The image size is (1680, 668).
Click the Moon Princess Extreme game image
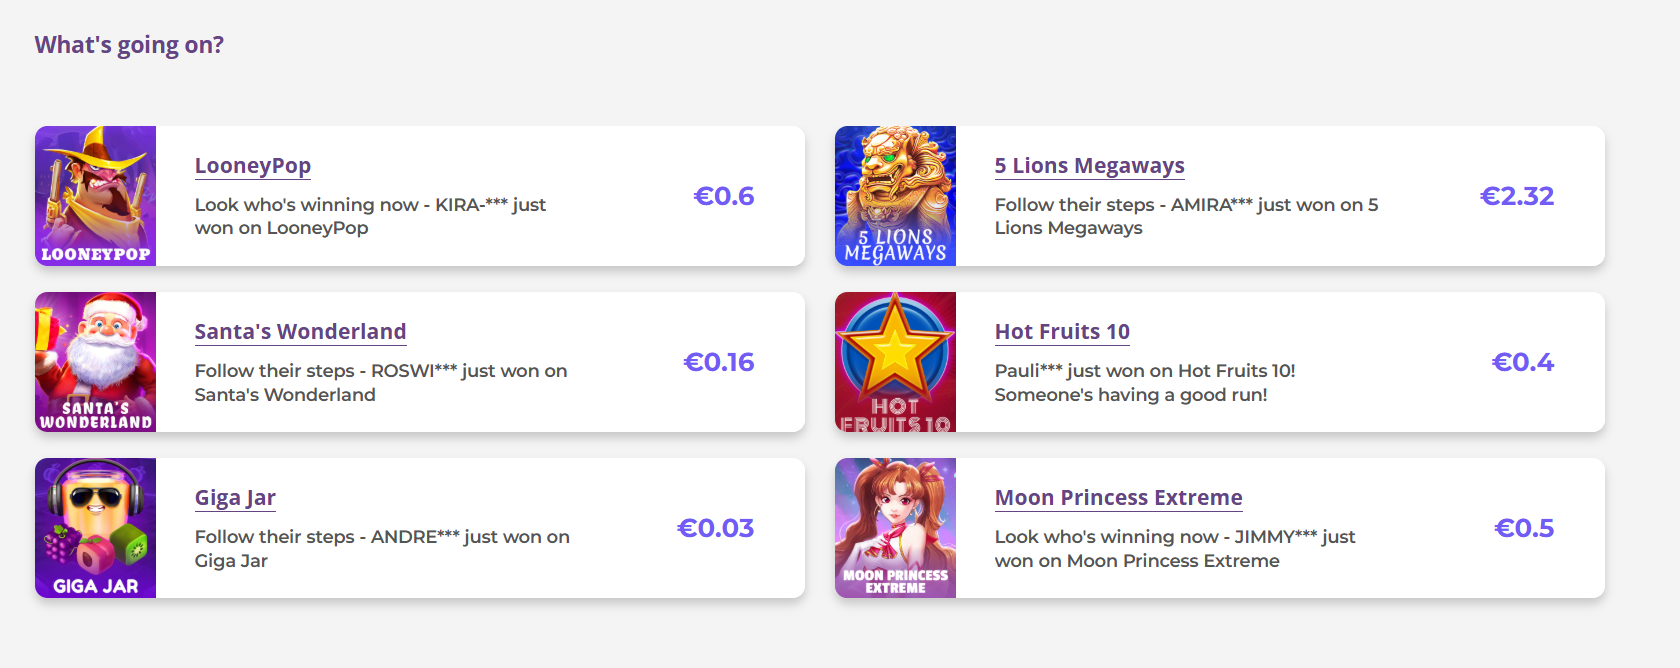[x=895, y=528]
